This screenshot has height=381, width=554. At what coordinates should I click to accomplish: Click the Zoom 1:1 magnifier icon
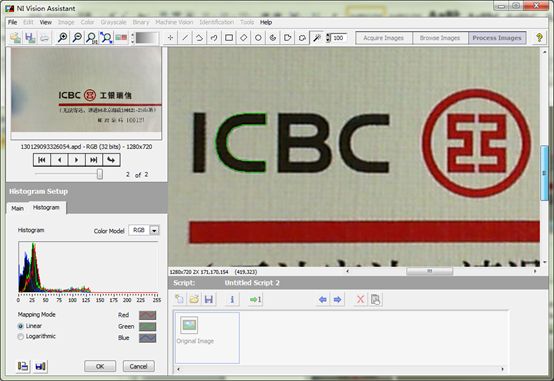tap(92, 37)
